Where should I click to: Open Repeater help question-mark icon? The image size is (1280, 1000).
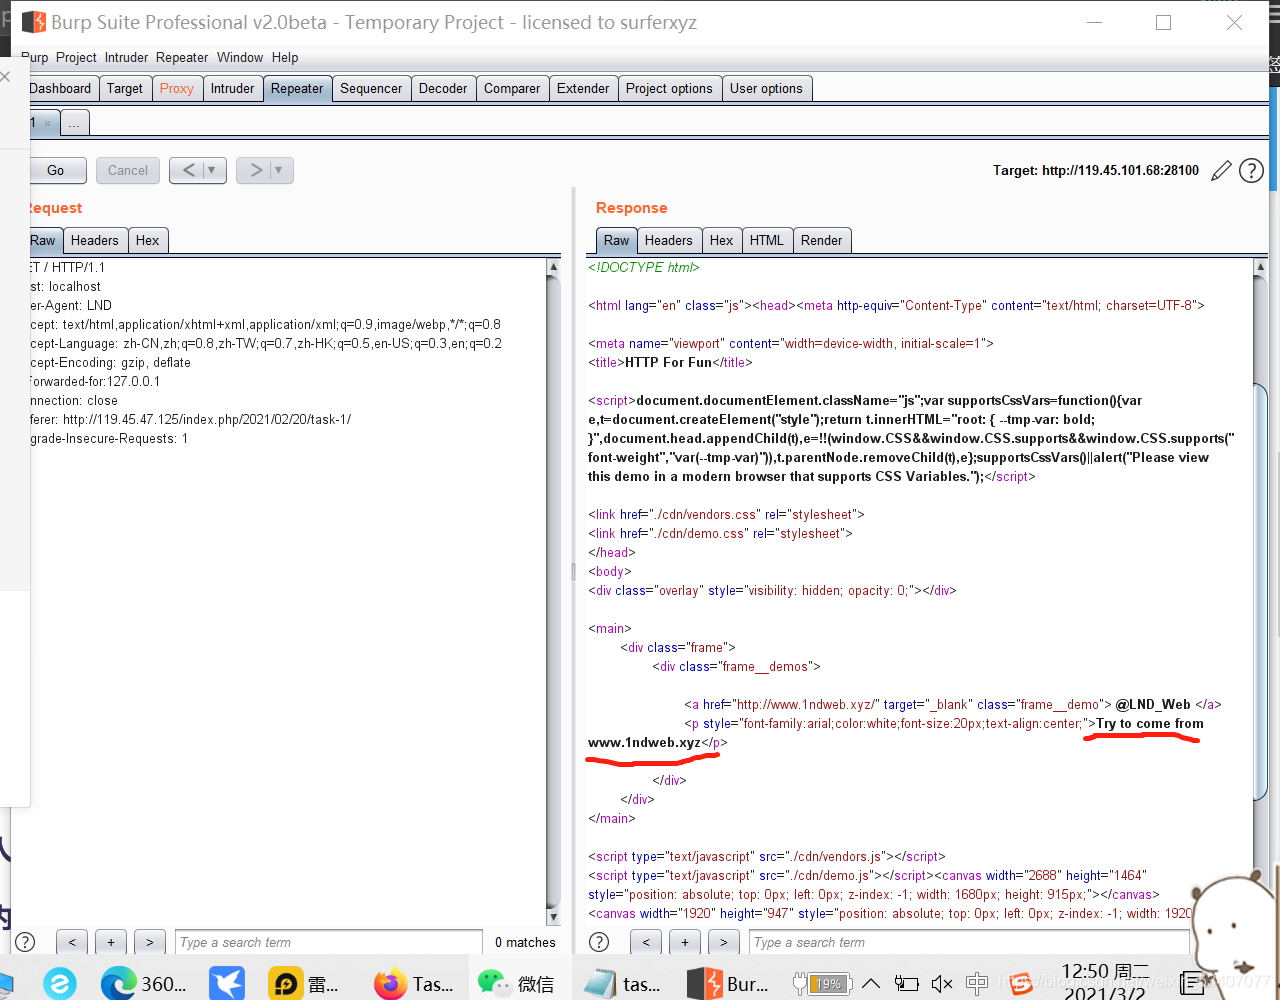pyautogui.click(x=1251, y=171)
